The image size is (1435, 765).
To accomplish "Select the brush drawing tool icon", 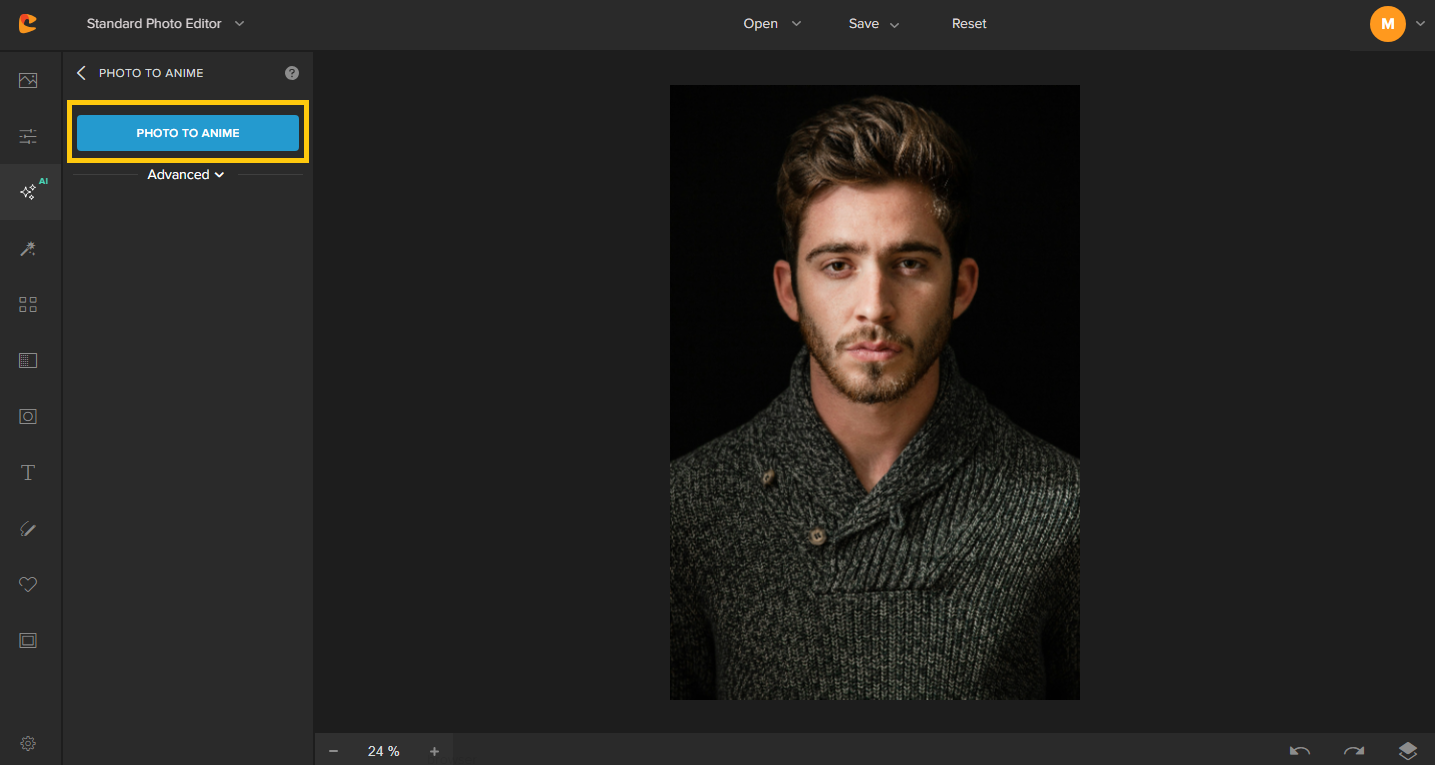I will tap(28, 529).
